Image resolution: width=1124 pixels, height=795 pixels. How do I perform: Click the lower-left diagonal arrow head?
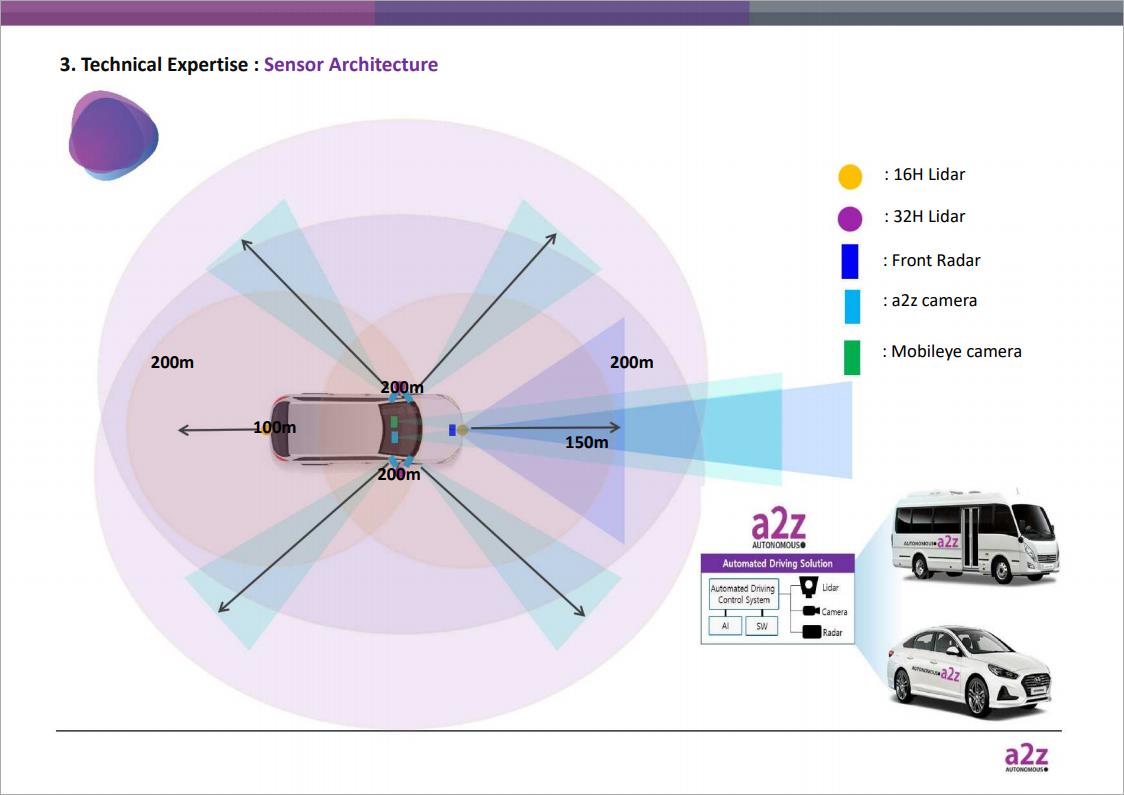(223, 607)
